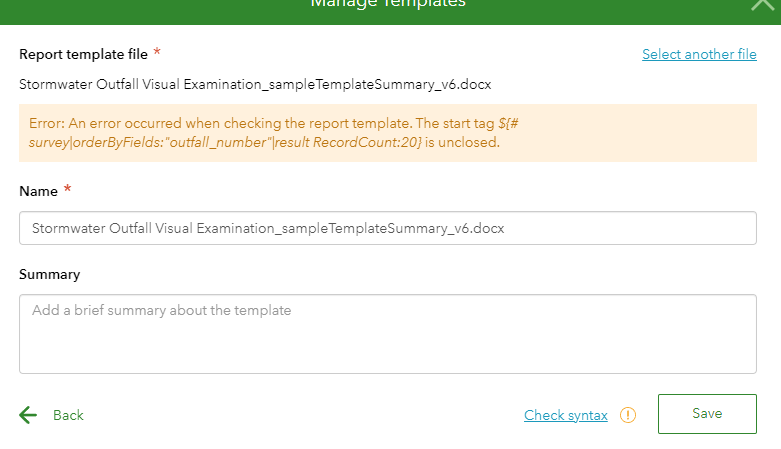This screenshot has width=781, height=449.
Task: Click the red asterisk next to Name
Action: [68, 189]
